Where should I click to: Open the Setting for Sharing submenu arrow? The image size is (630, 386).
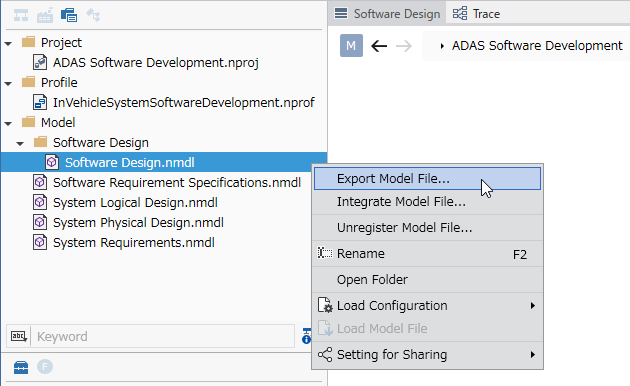(x=533, y=355)
